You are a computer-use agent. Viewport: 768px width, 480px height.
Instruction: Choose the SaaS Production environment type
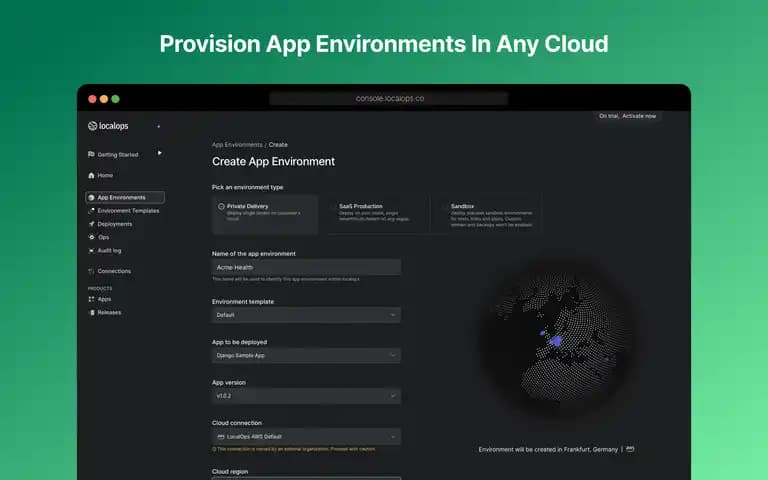(375, 214)
